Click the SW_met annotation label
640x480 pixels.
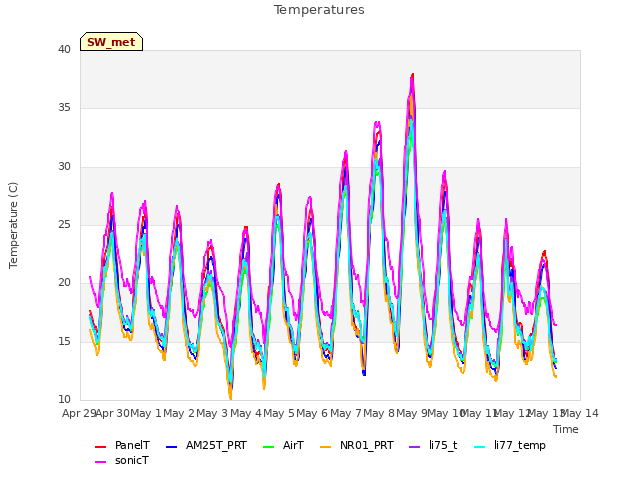coord(111,42)
